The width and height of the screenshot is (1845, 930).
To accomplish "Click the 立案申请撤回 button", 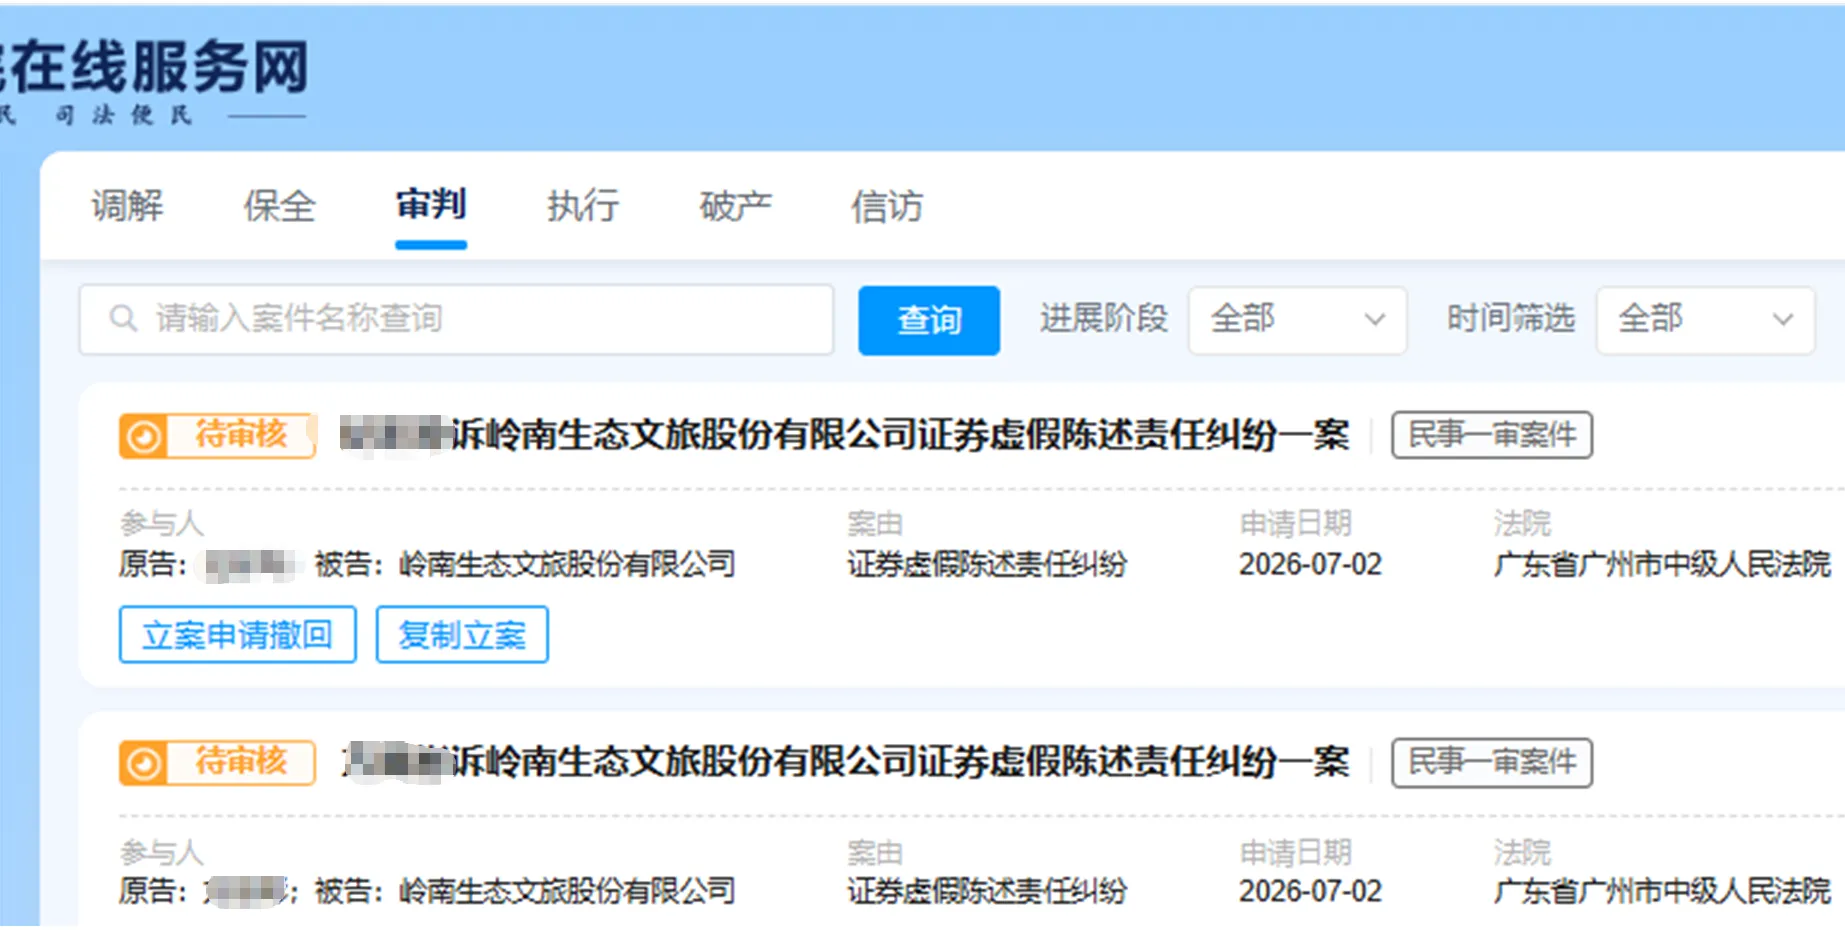I will 238,634.
